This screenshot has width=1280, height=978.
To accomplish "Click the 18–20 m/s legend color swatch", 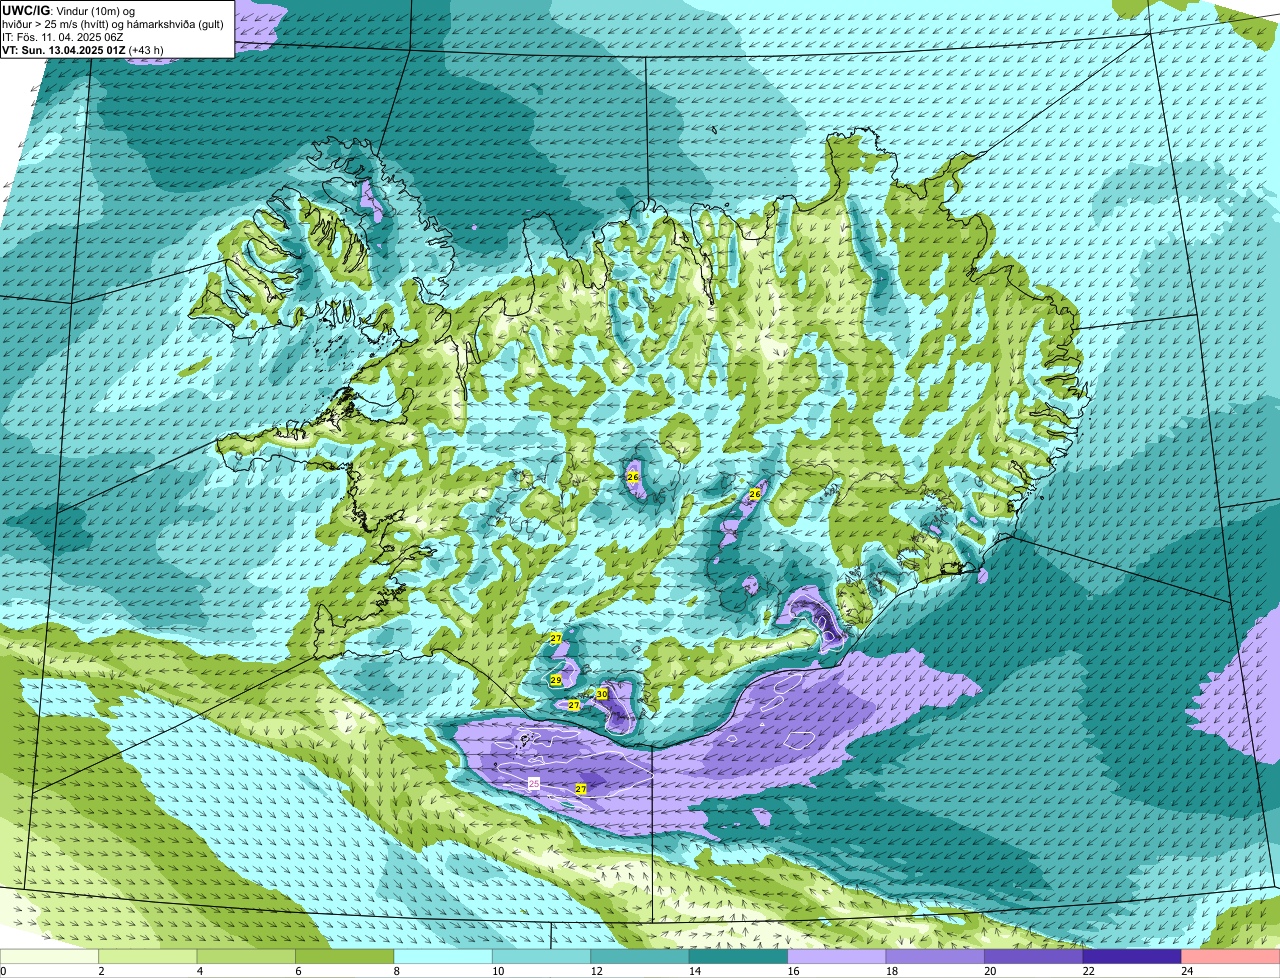I will 936,957.
